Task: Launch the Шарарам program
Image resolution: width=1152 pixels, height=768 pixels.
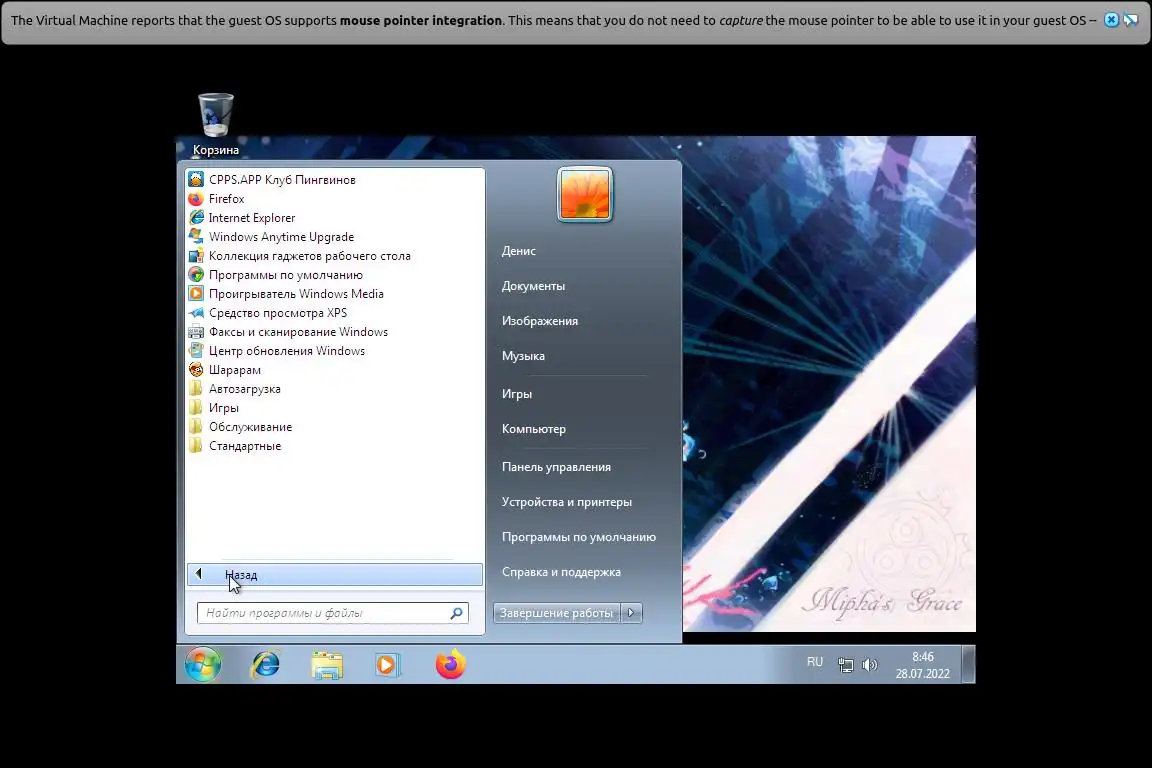Action: pyautogui.click(x=234, y=370)
